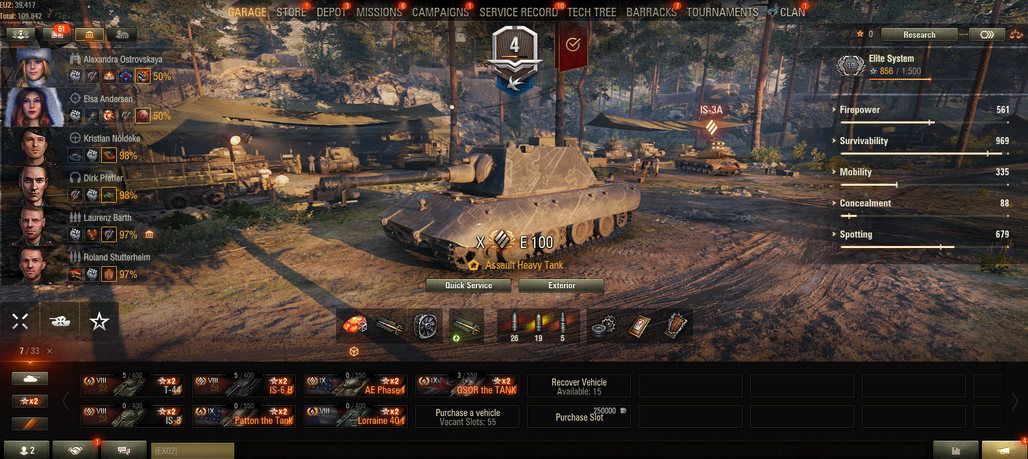
Task: Click the Research button
Action: (x=919, y=35)
